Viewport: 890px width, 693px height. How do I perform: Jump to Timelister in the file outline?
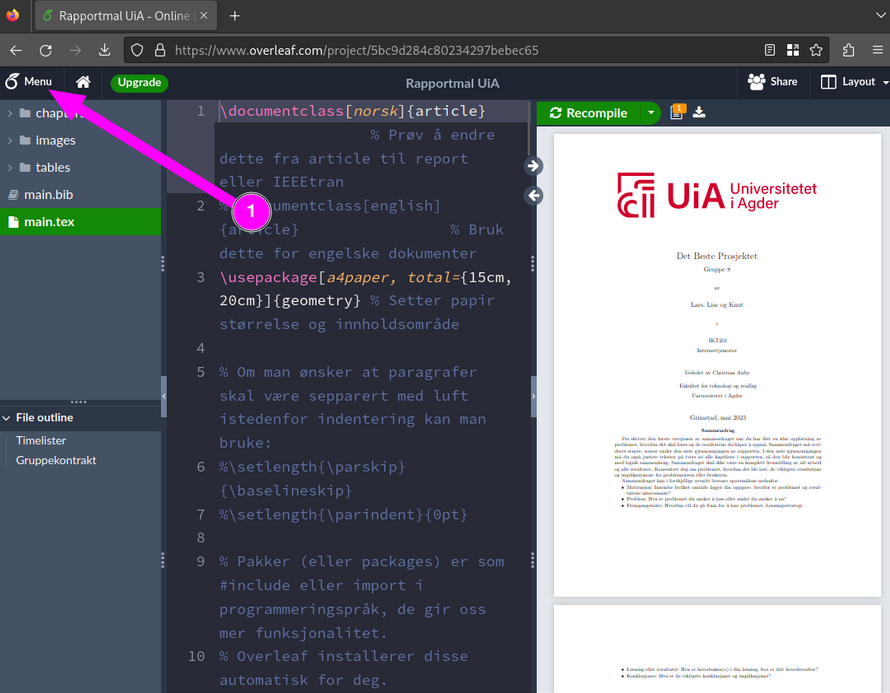[x=41, y=440]
